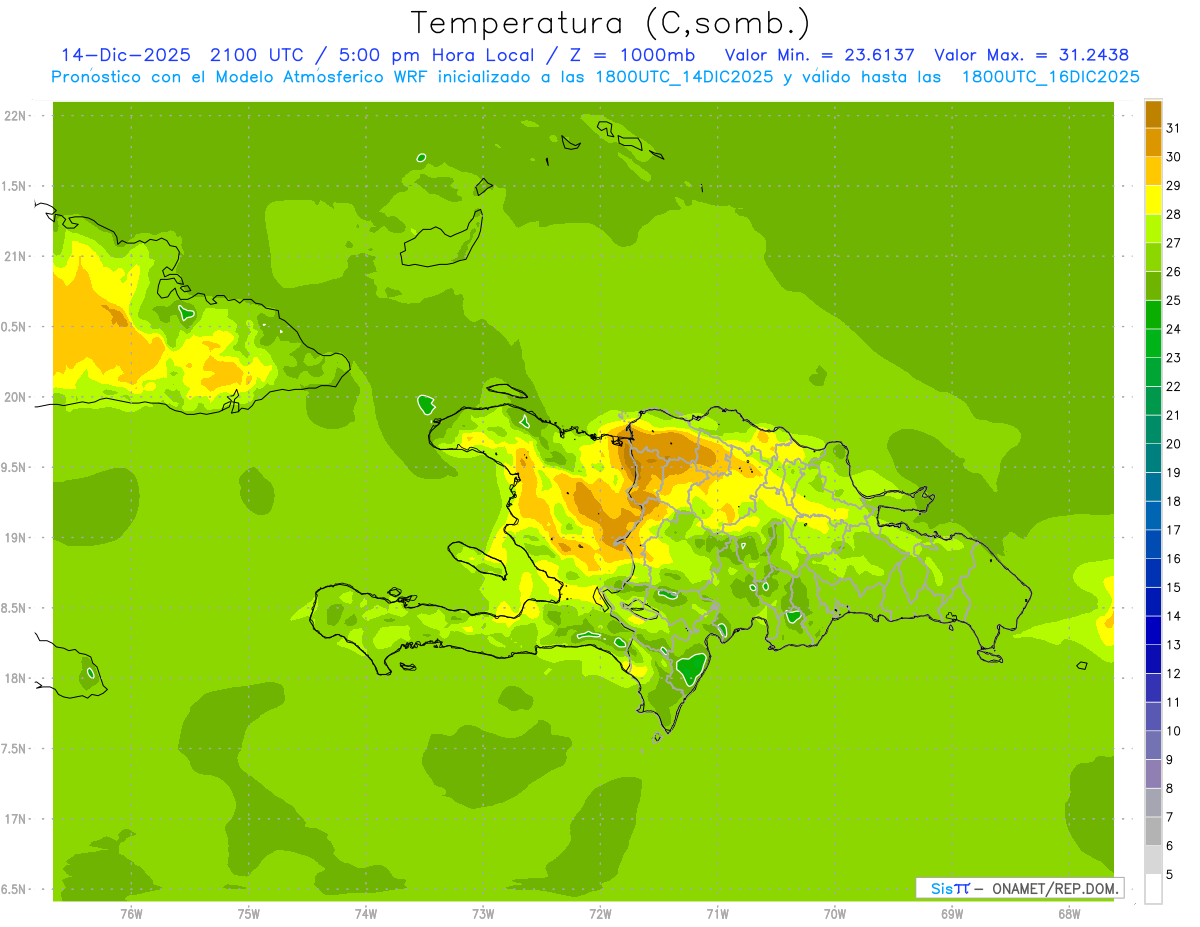
Task: Click the 'ONAMET/REP.DOM.' credit label
Action: click(x=1053, y=888)
